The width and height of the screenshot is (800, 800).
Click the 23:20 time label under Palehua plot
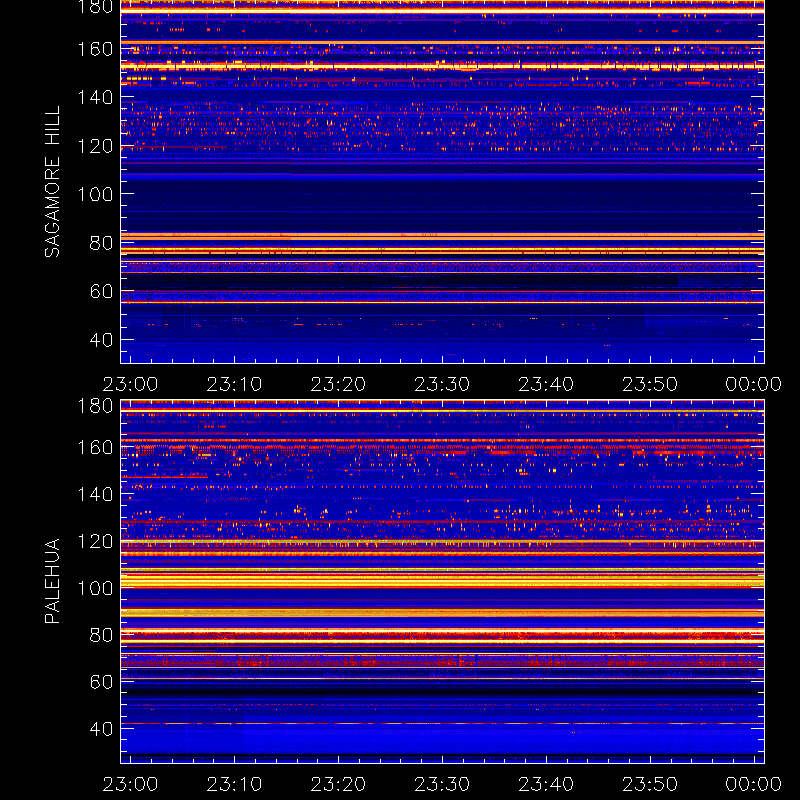coord(338,784)
